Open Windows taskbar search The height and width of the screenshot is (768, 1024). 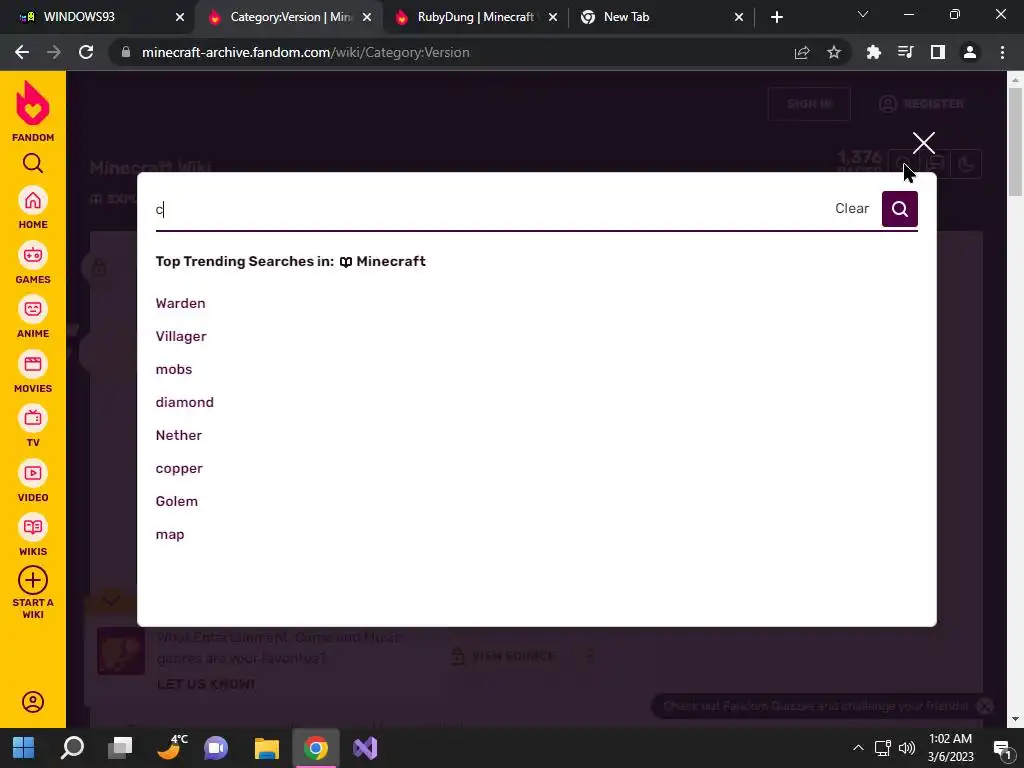tap(72, 748)
